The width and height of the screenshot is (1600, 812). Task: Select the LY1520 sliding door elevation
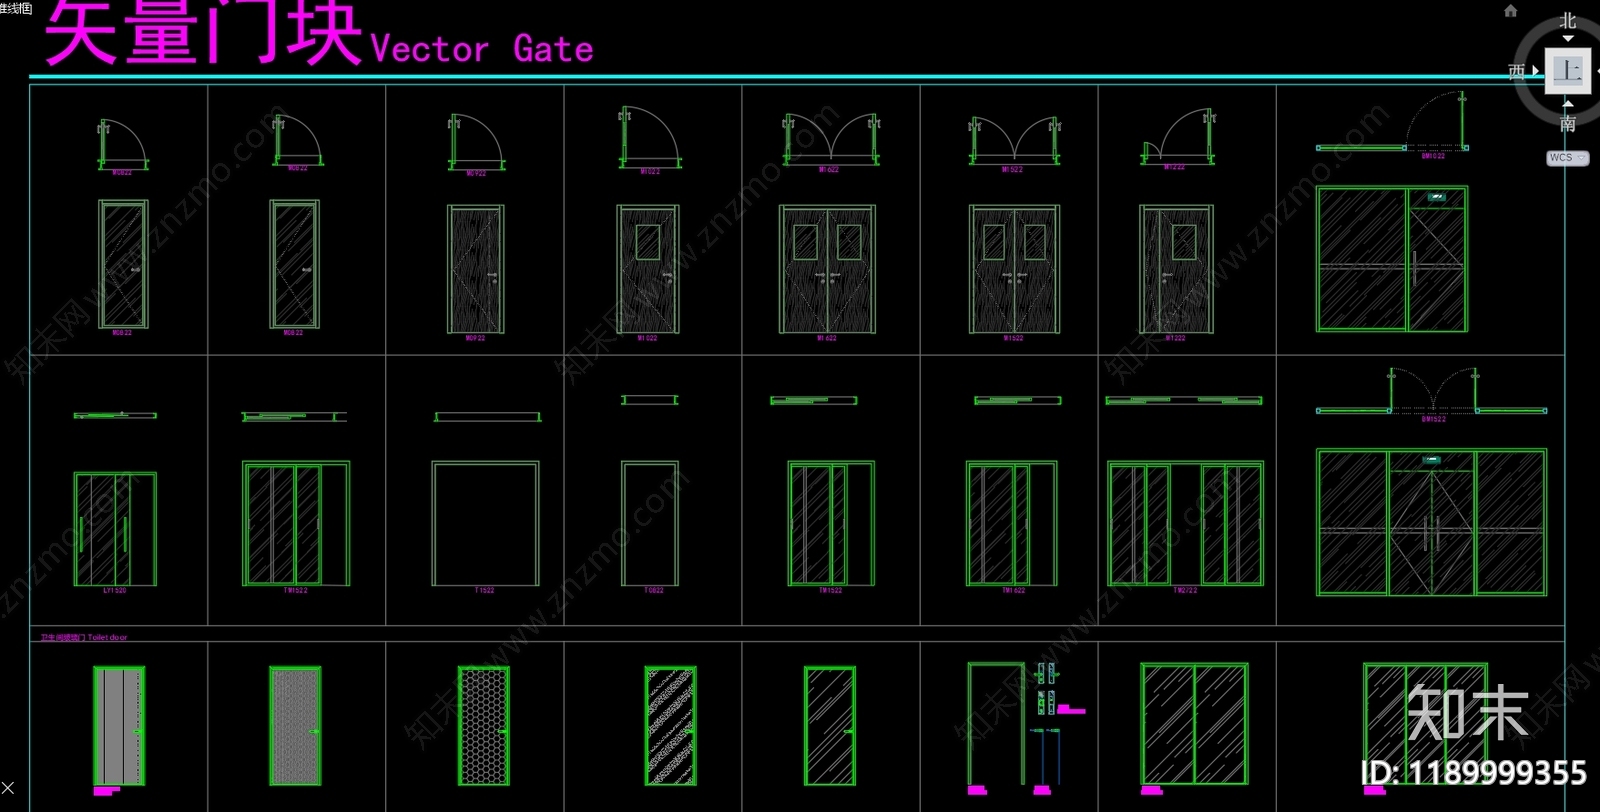[x=115, y=529]
